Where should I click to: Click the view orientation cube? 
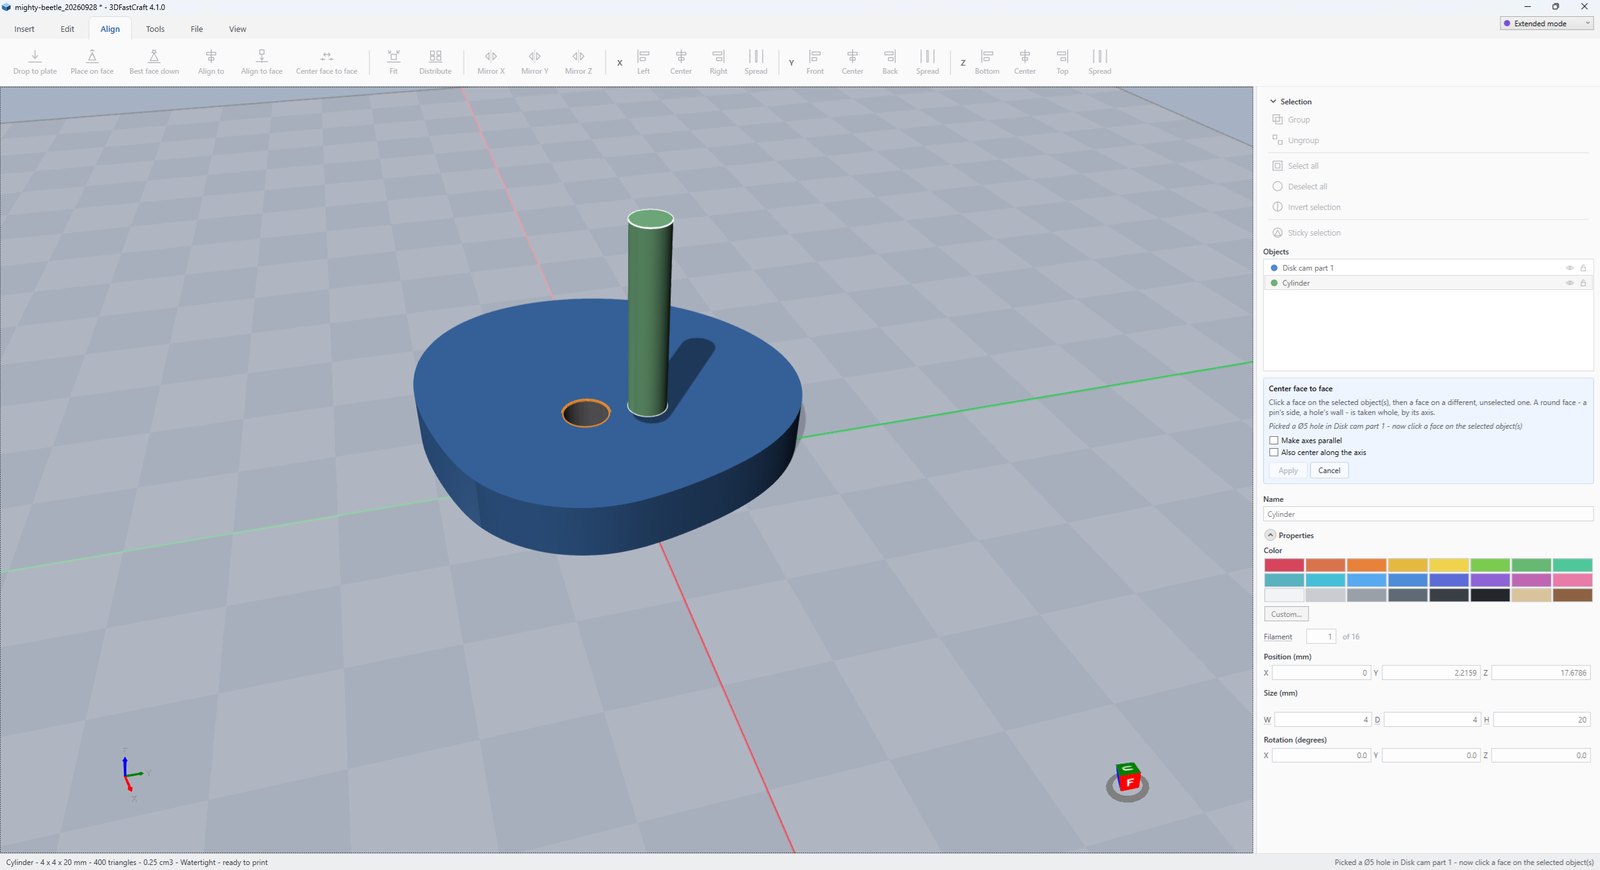tap(1128, 778)
